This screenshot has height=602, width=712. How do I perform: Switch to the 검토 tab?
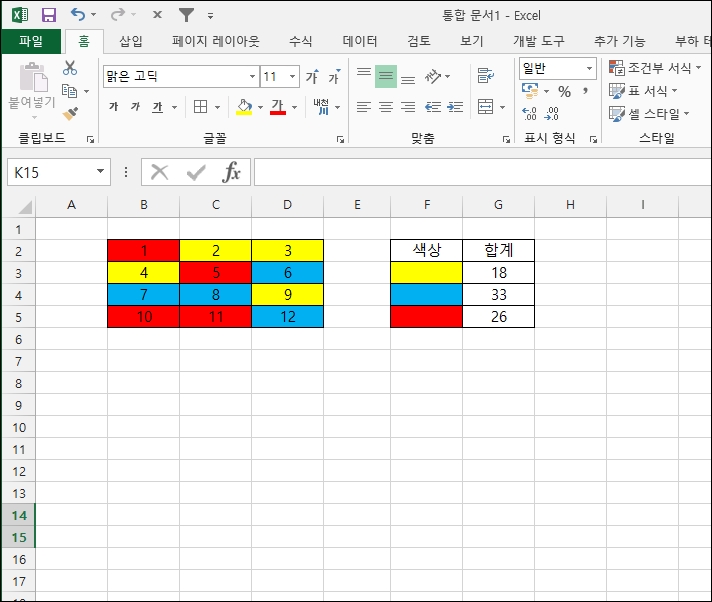[419, 41]
